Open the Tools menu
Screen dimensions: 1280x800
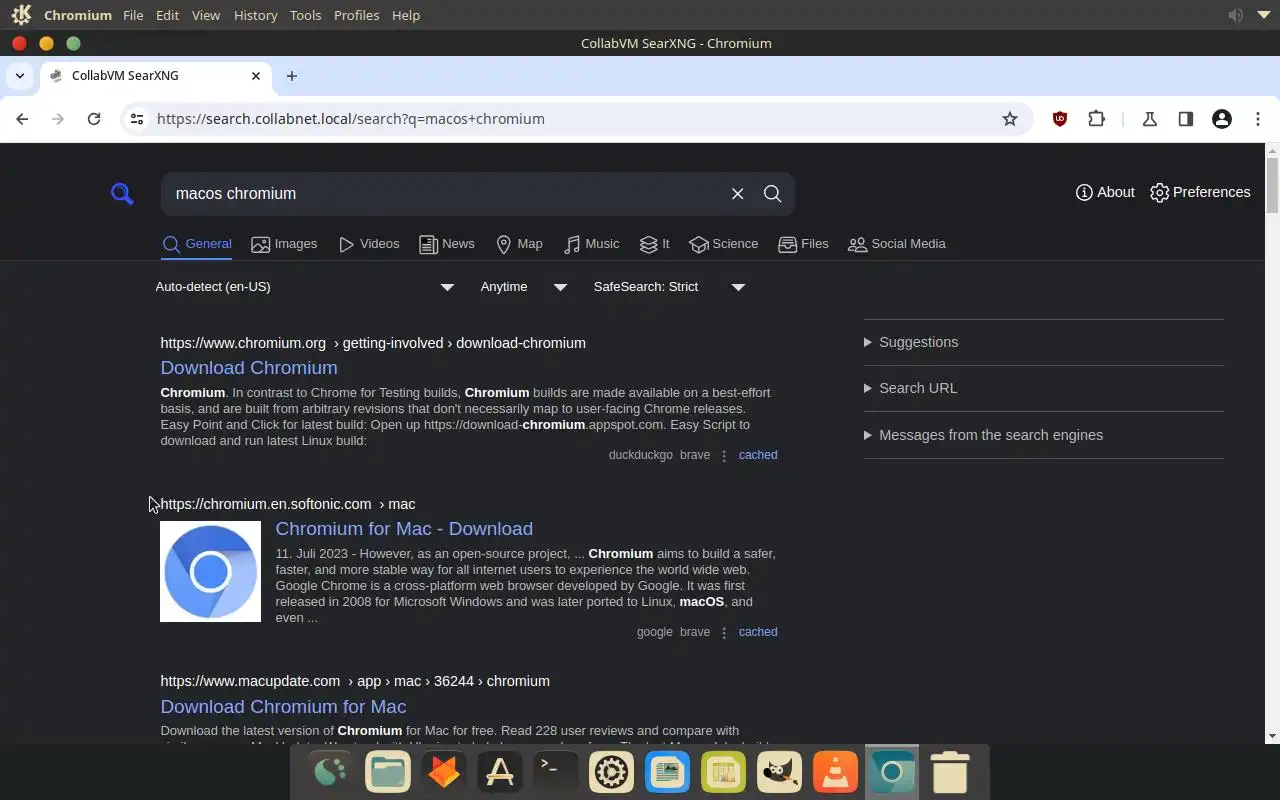pyautogui.click(x=305, y=15)
